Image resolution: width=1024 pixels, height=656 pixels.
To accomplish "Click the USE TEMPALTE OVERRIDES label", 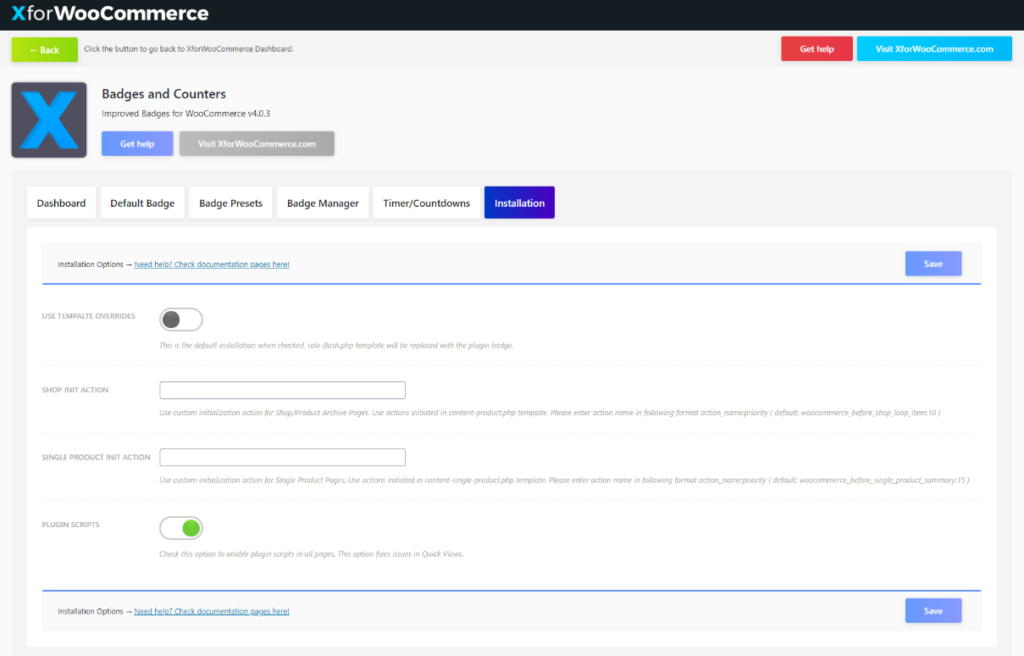I will pos(88,316).
